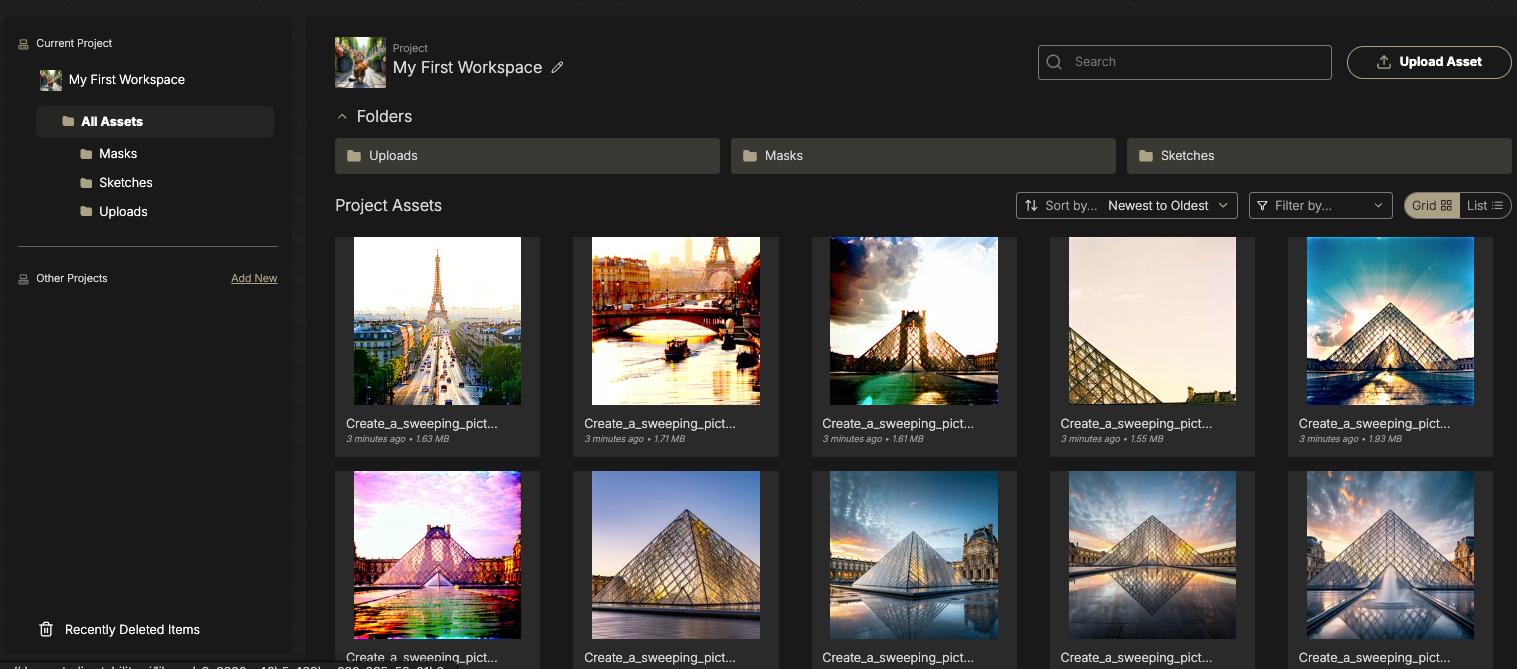Switch to Grid view

point(1432,205)
